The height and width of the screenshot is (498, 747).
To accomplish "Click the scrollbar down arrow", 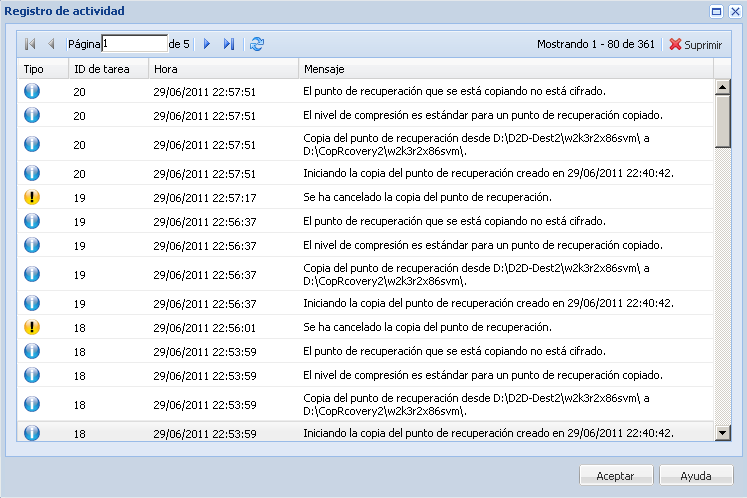I will 723,433.
